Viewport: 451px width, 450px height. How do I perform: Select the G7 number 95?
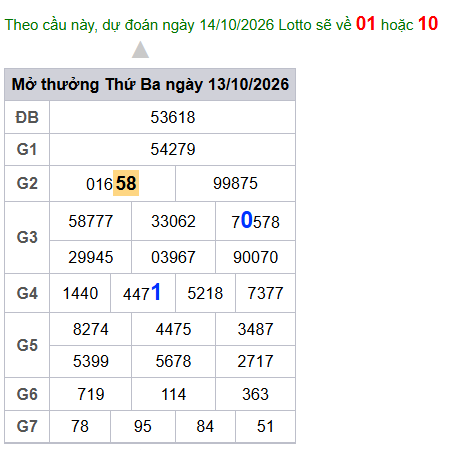coord(143,426)
